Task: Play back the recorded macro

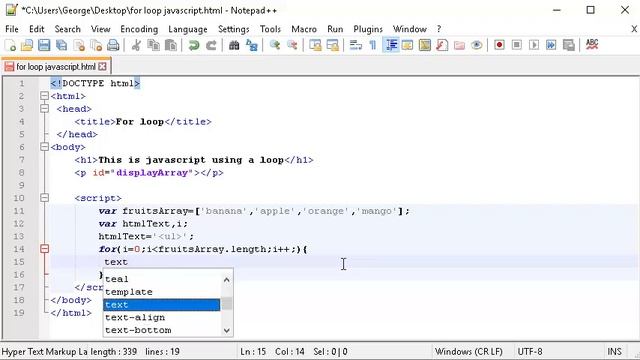Action: [x=534, y=45]
